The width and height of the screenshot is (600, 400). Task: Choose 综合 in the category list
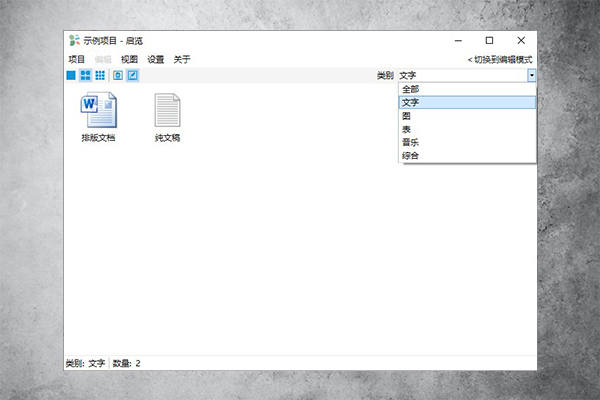467,155
